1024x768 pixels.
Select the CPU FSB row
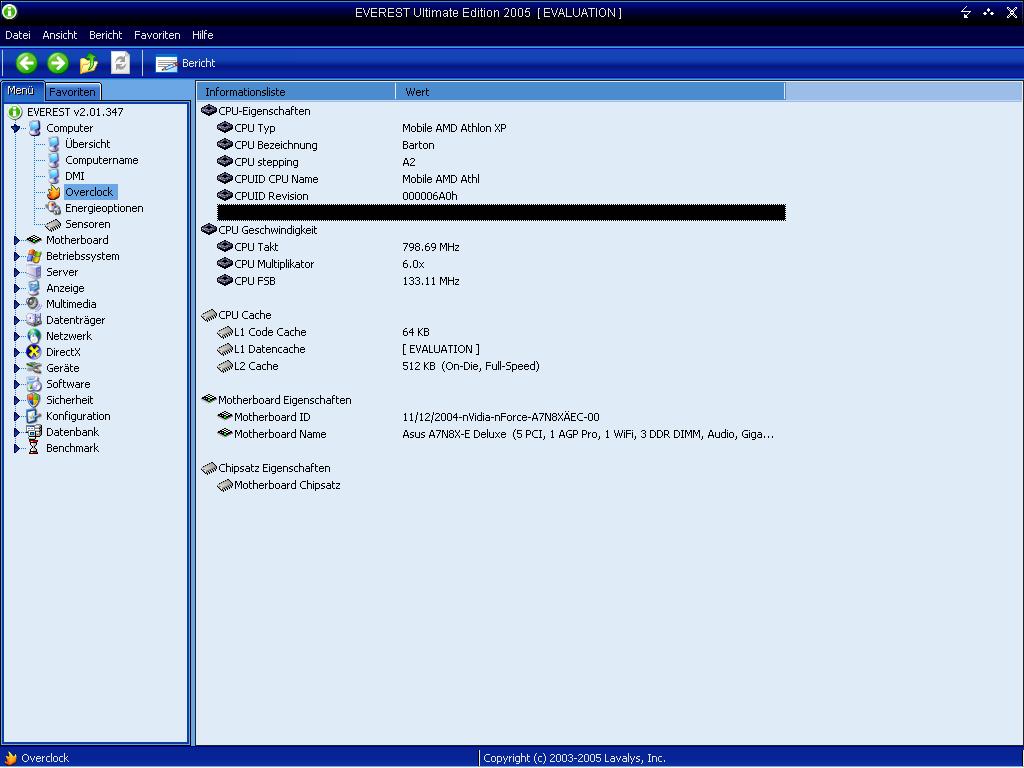pyautogui.click(x=501, y=281)
